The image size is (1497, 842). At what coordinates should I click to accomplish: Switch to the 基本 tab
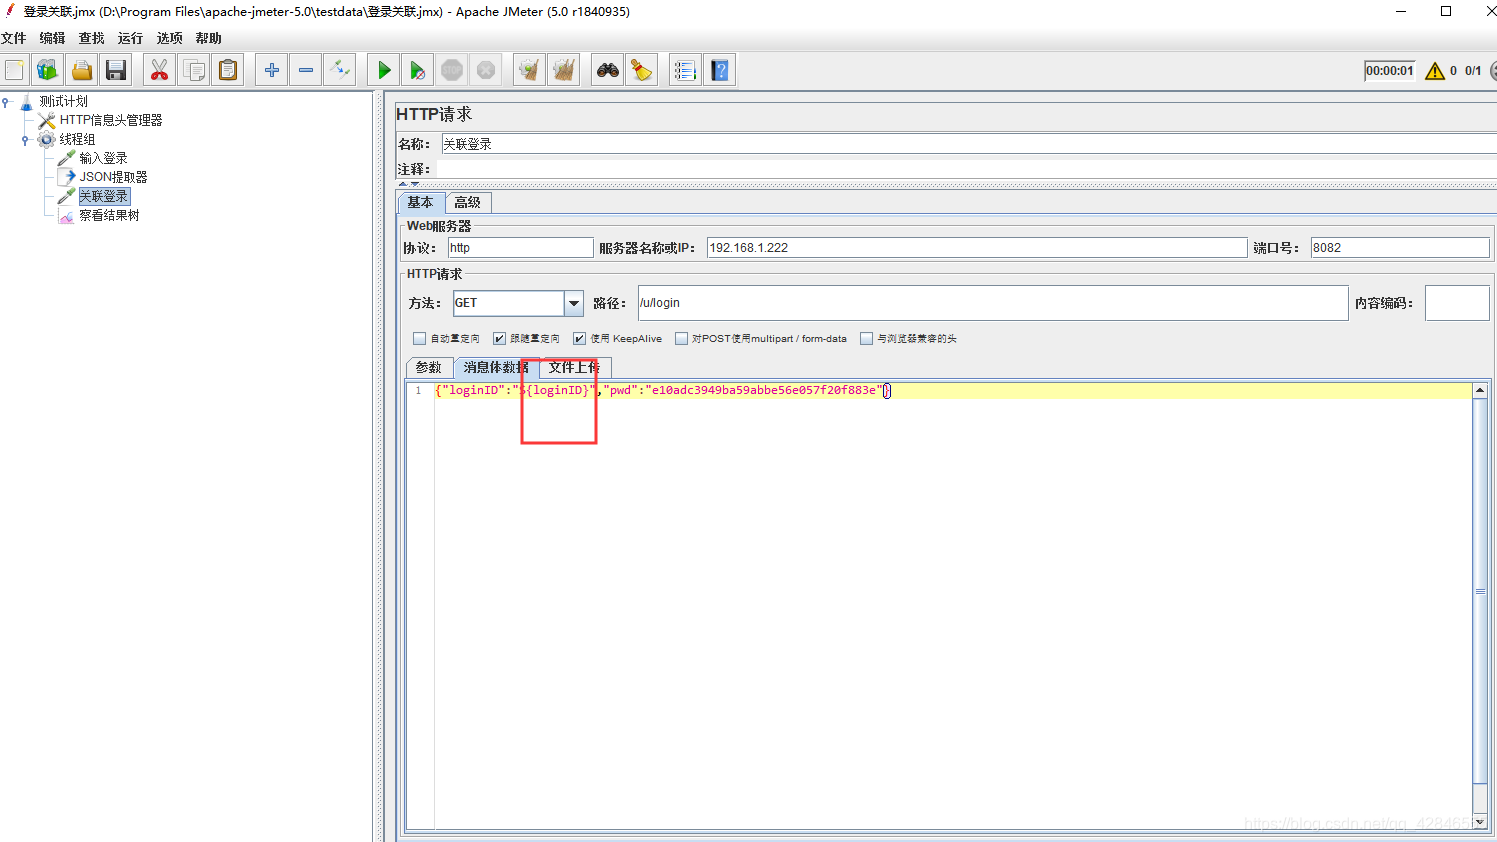point(420,202)
